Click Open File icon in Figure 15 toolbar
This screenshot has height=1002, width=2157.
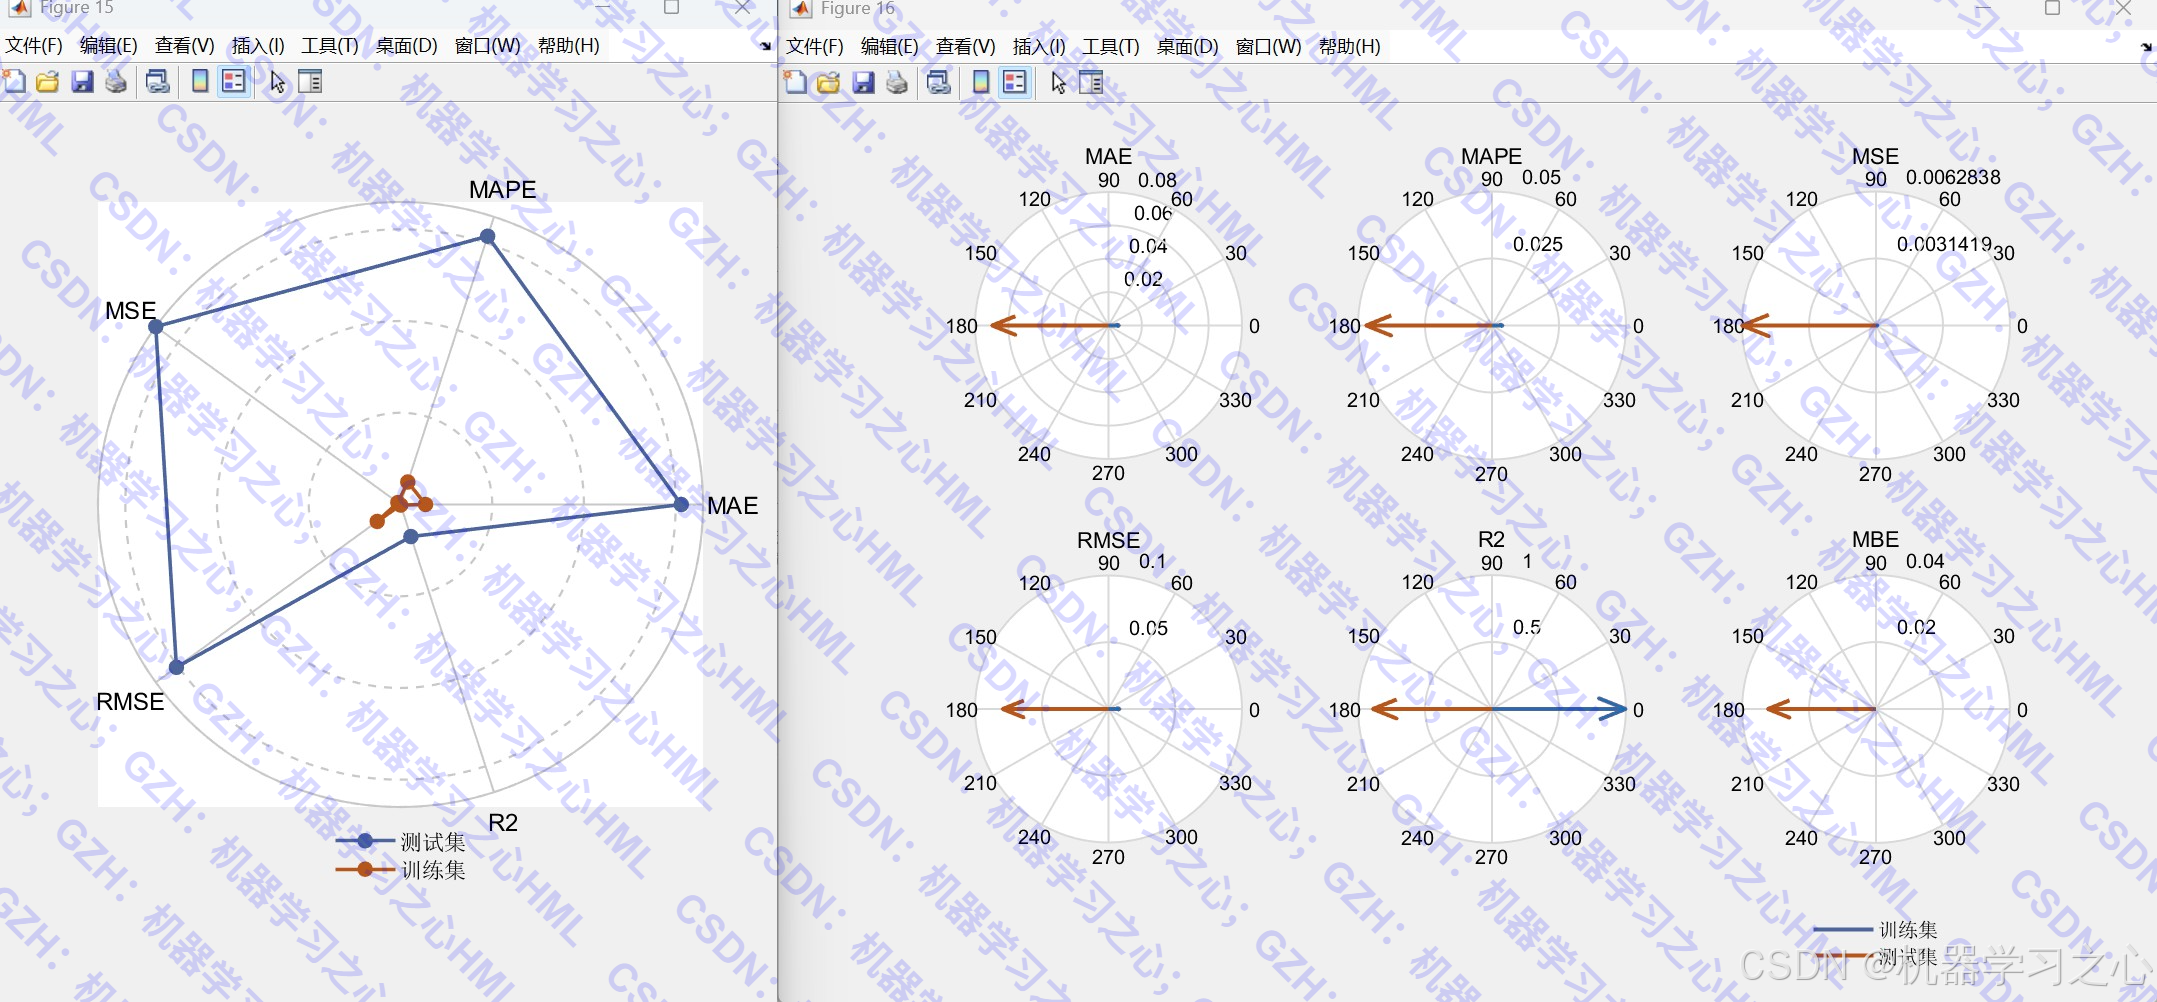pos(47,82)
